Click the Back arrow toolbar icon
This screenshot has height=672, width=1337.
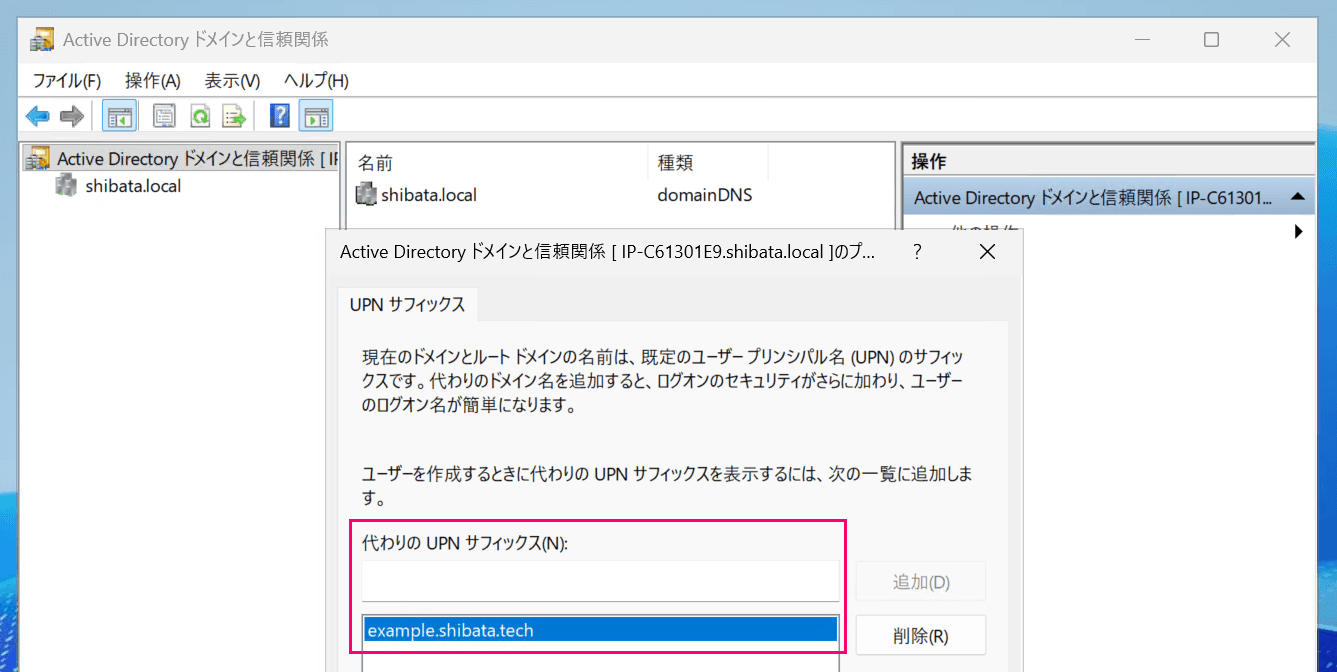pos(38,117)
